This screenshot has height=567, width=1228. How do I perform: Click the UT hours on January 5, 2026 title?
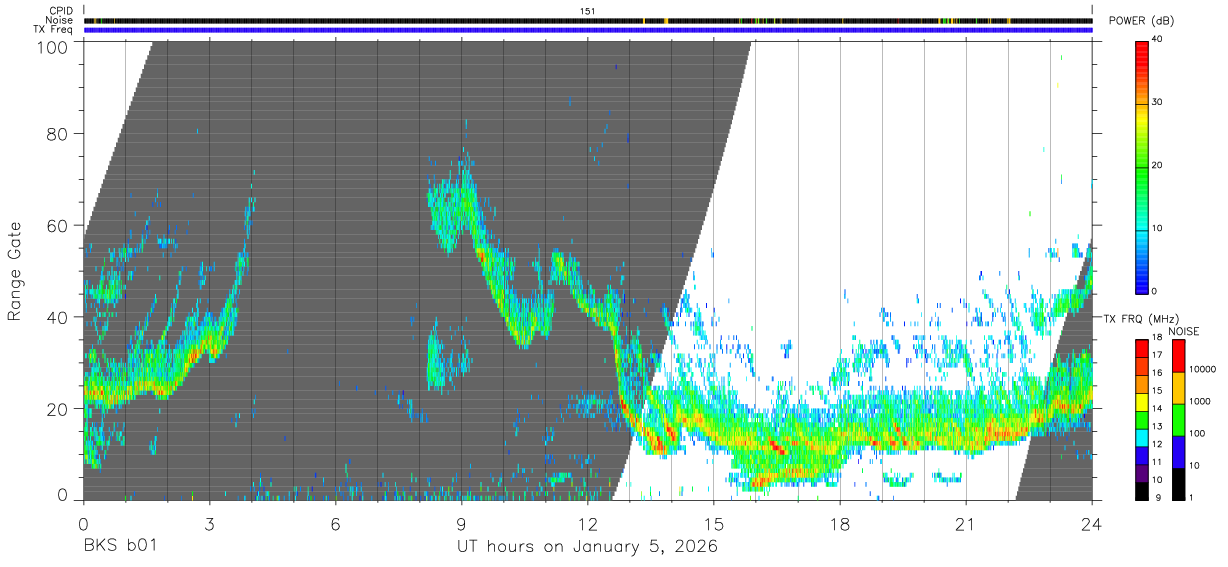(587, 546)
